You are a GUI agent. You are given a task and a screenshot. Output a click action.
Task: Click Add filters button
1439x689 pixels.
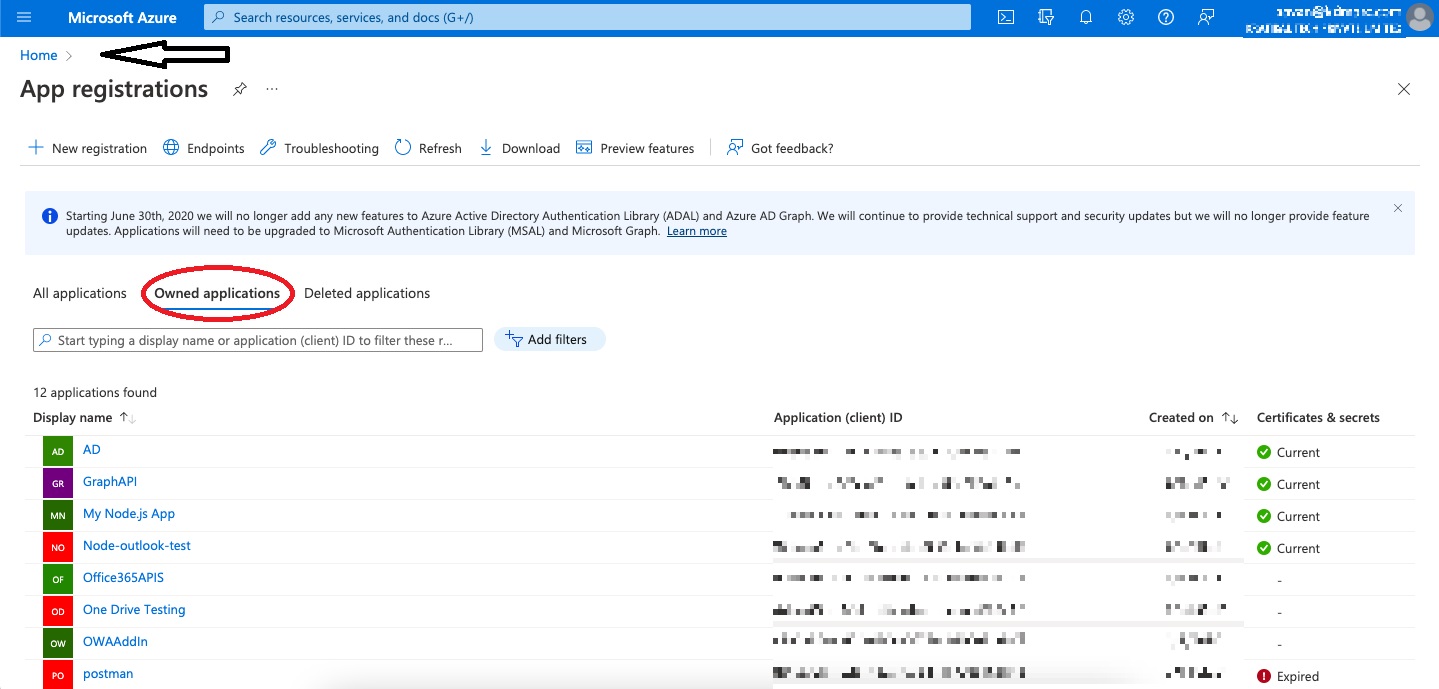(x=550, y=339)
